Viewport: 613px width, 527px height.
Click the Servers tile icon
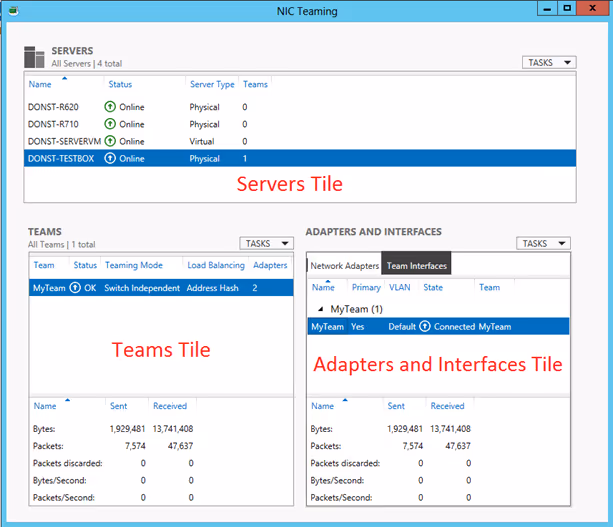[34, 57]
